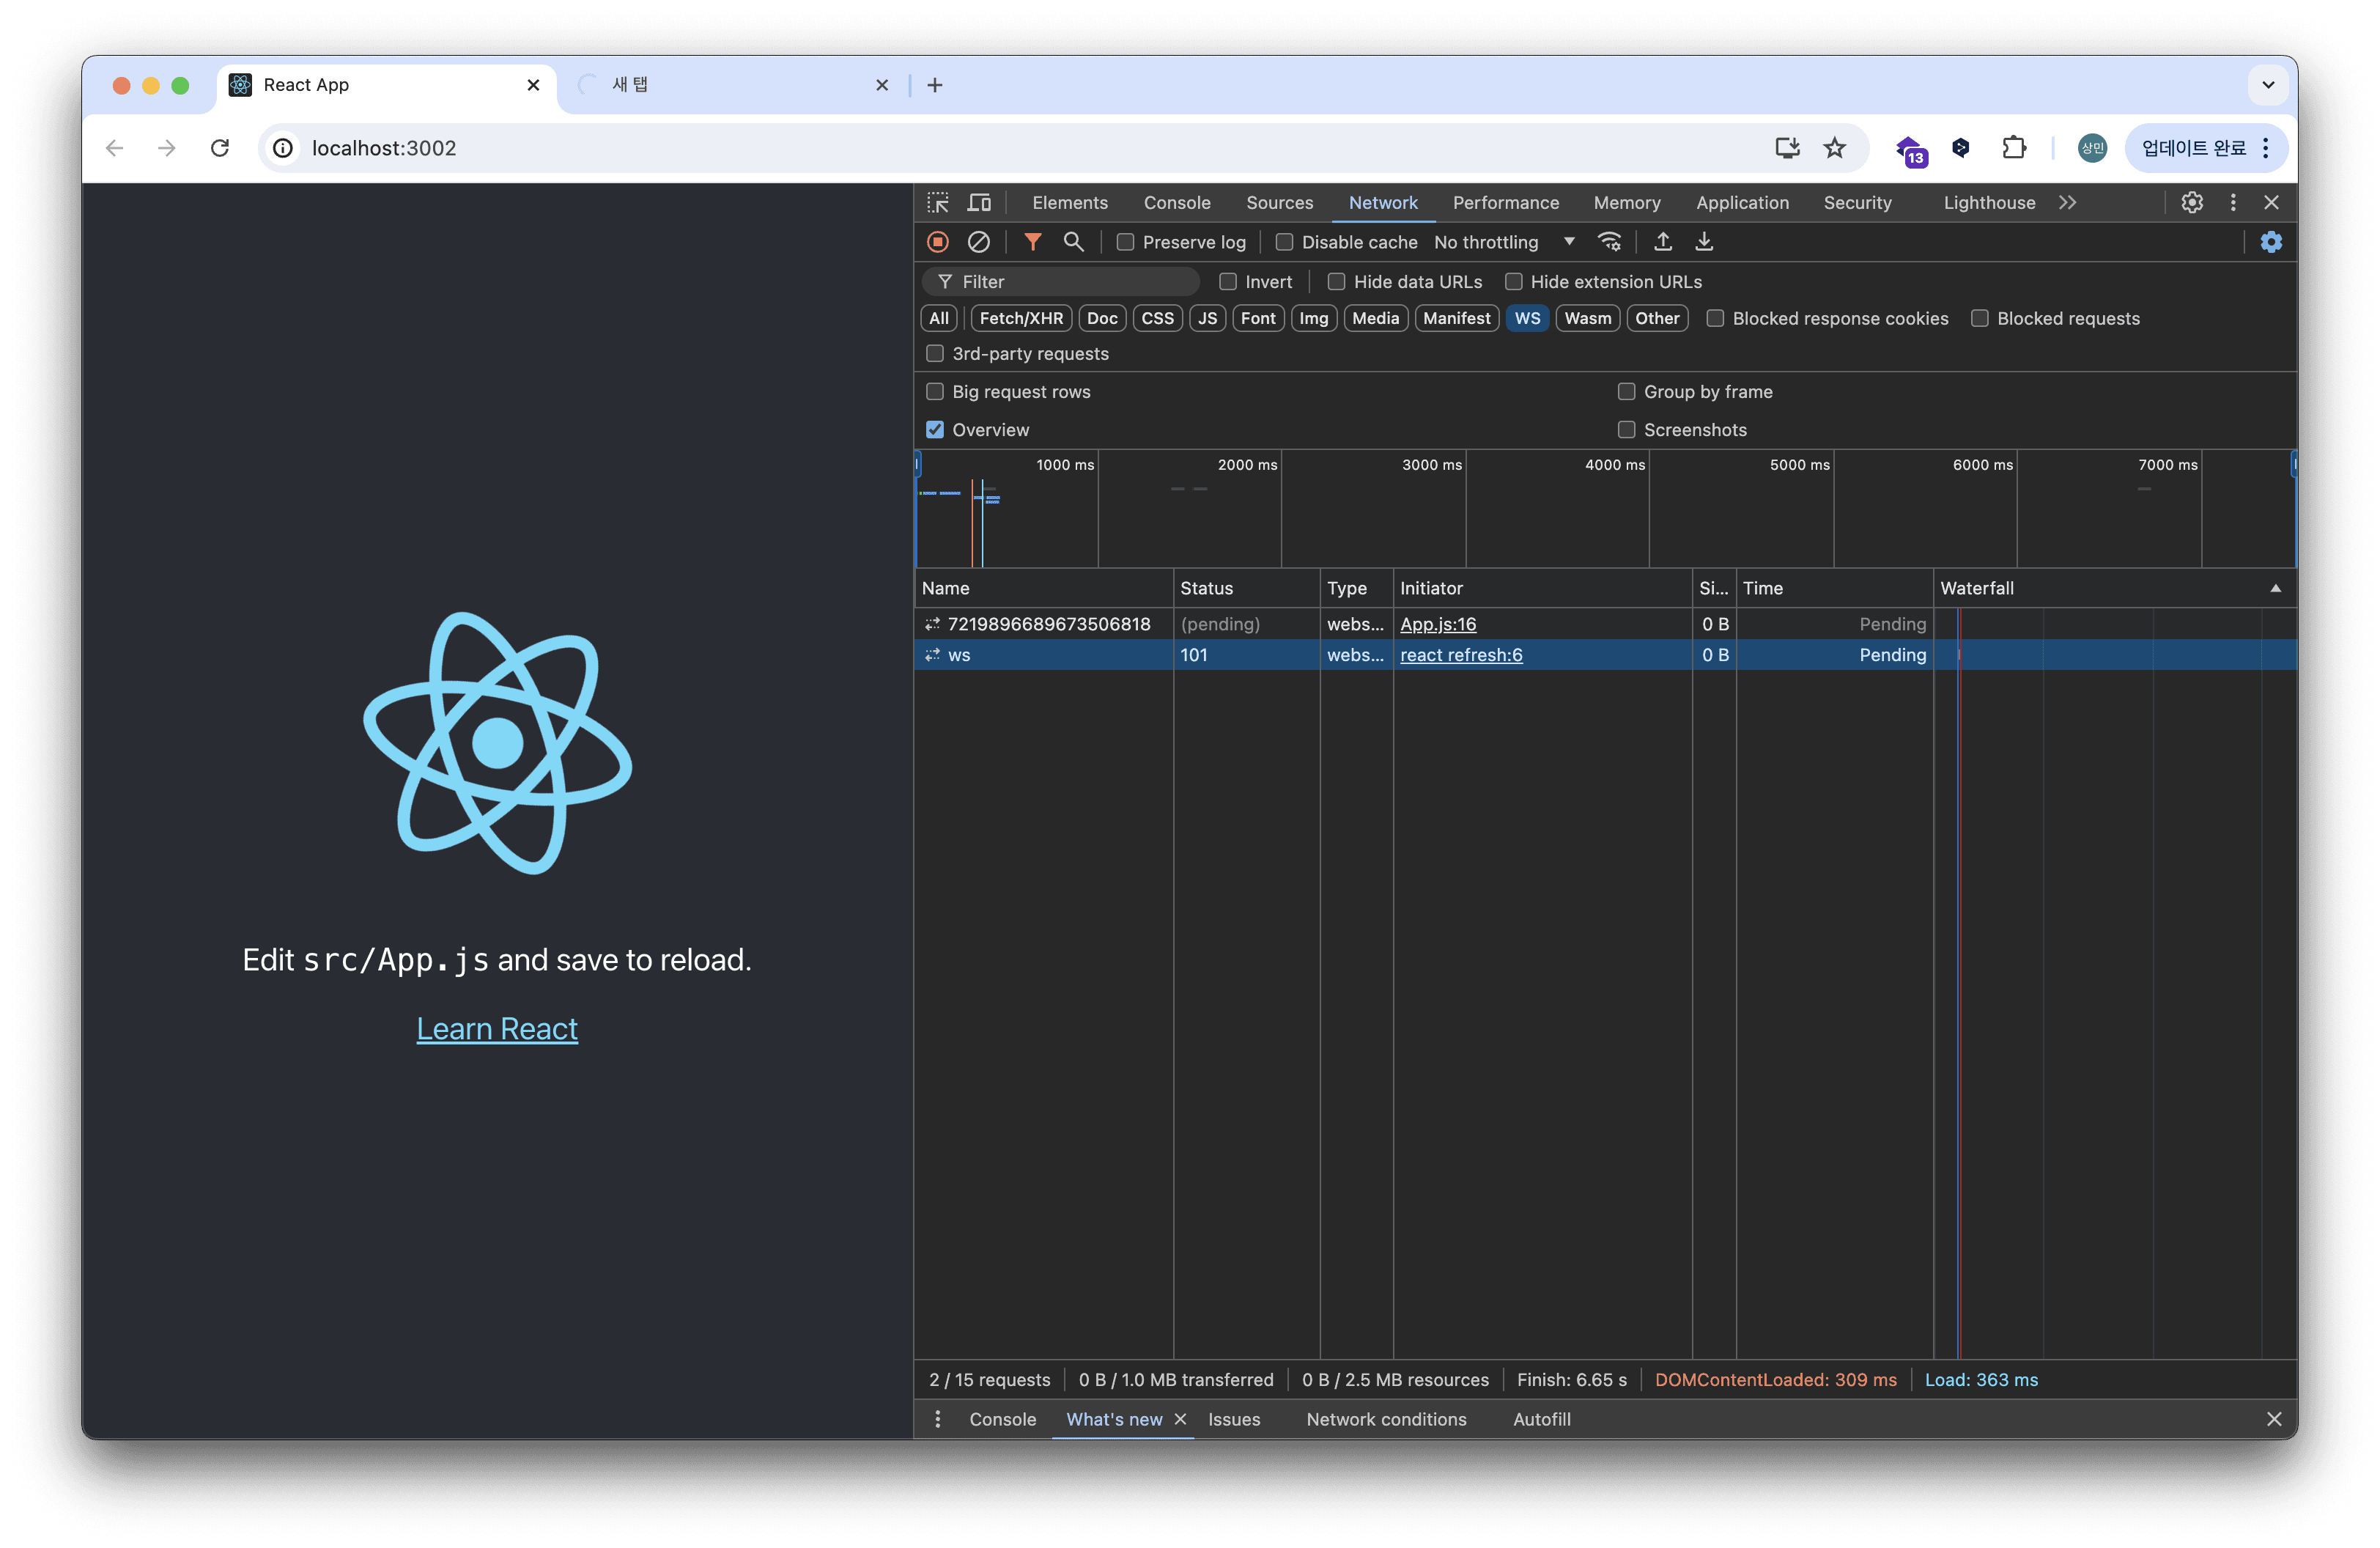Open network conditions wifi icon

(1609, 242)
